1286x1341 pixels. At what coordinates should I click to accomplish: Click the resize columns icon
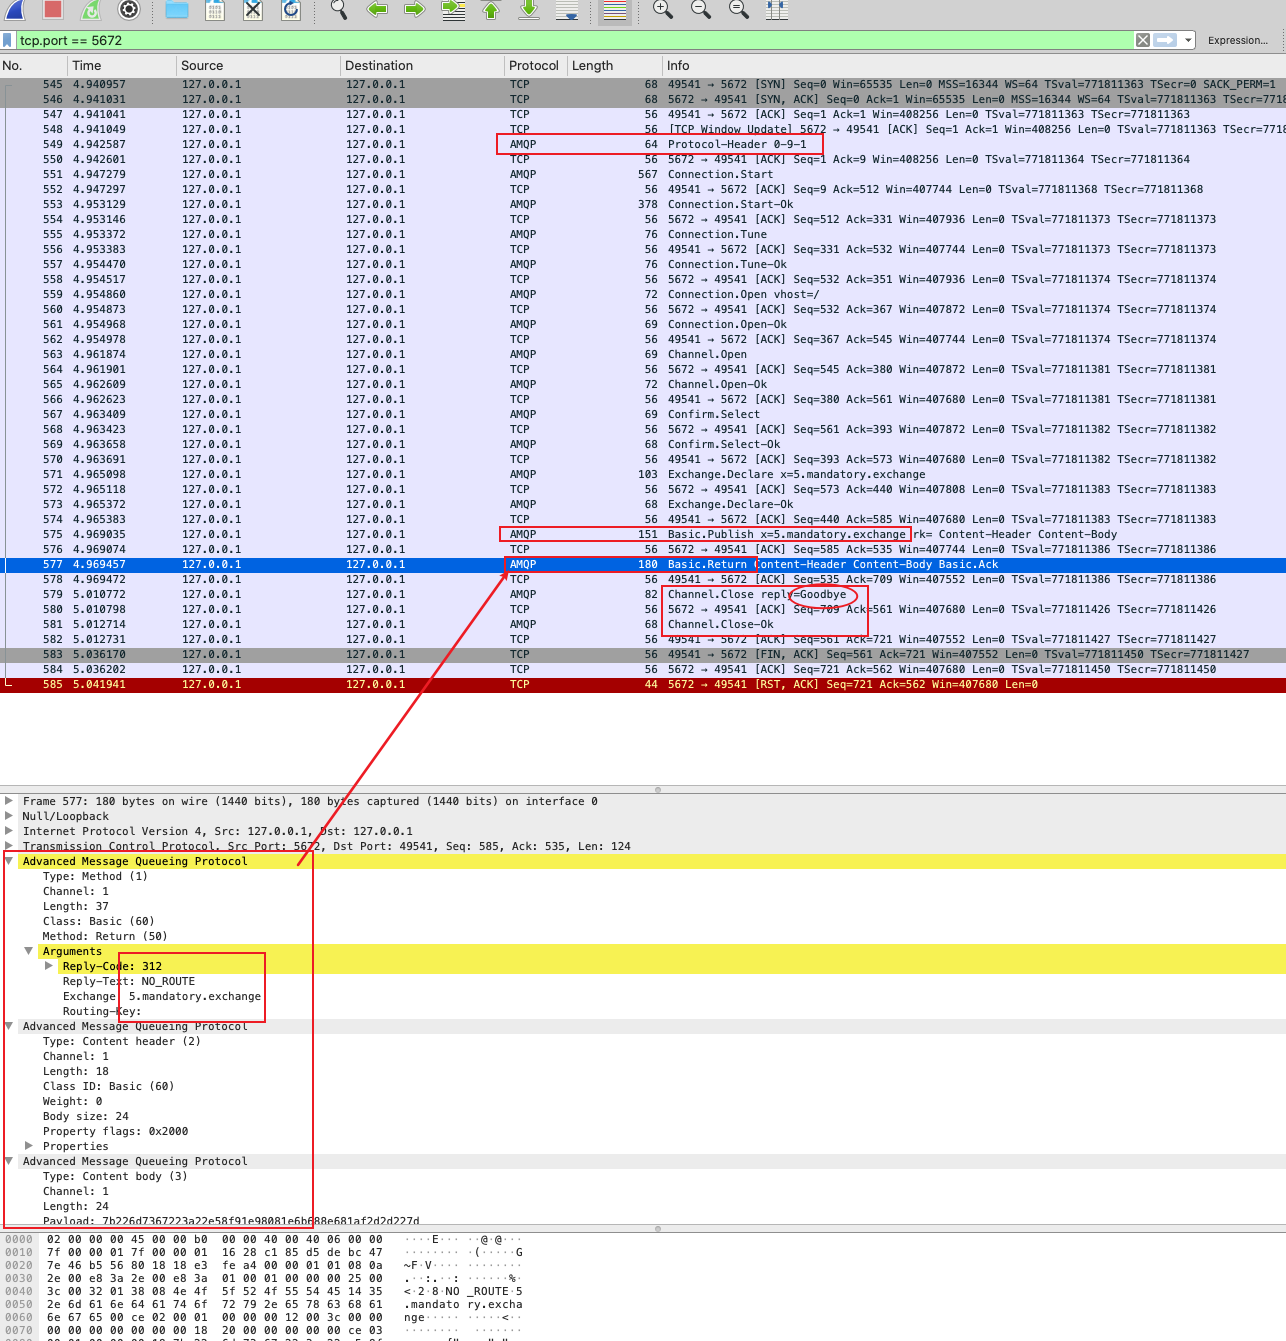coord(777,9)
